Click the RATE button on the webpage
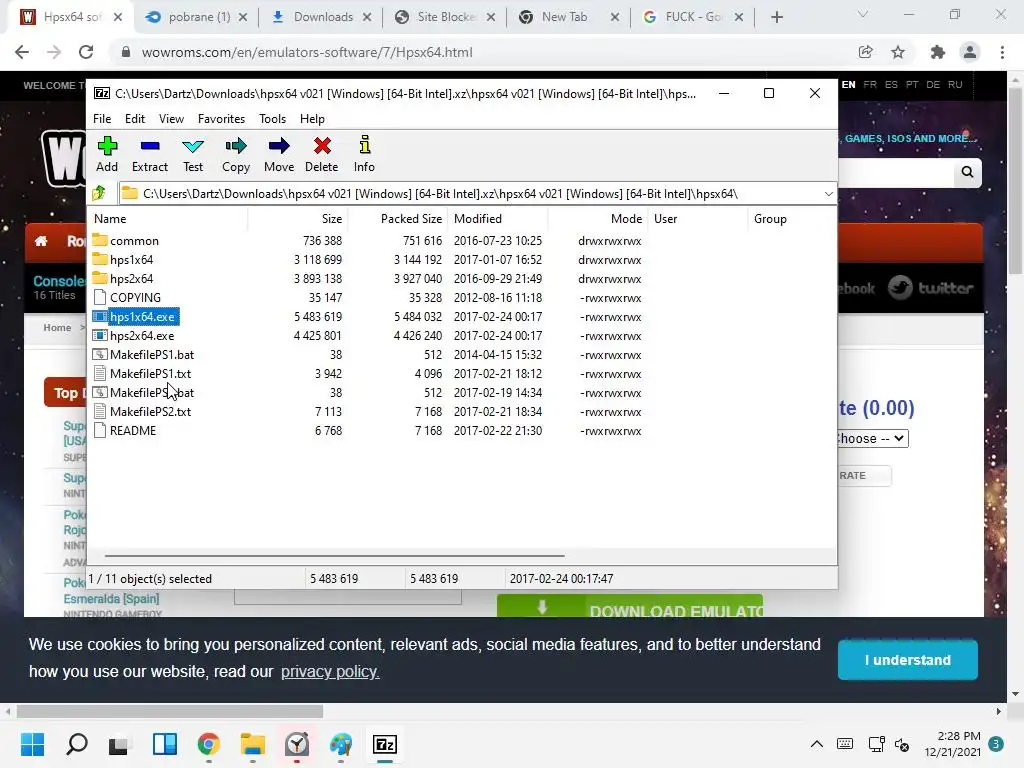Image resolution: width=1024 pixels, height=768 pixels. point(864,475)
